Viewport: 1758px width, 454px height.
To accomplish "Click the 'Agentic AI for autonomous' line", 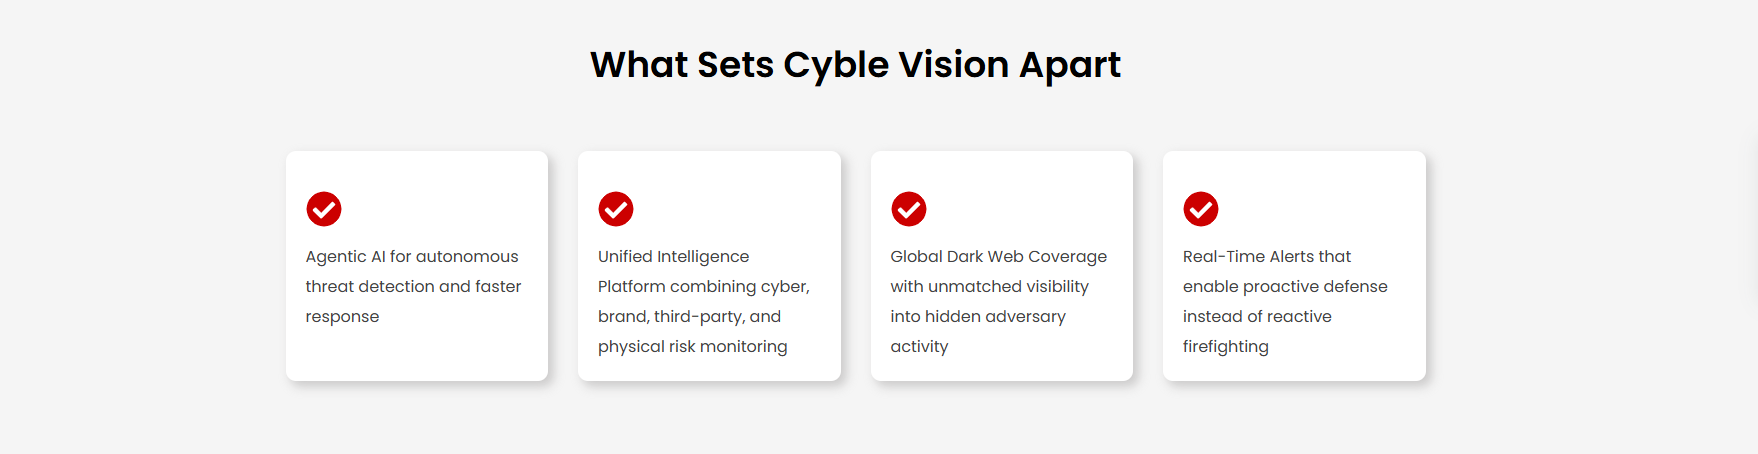I will (412, 257).
